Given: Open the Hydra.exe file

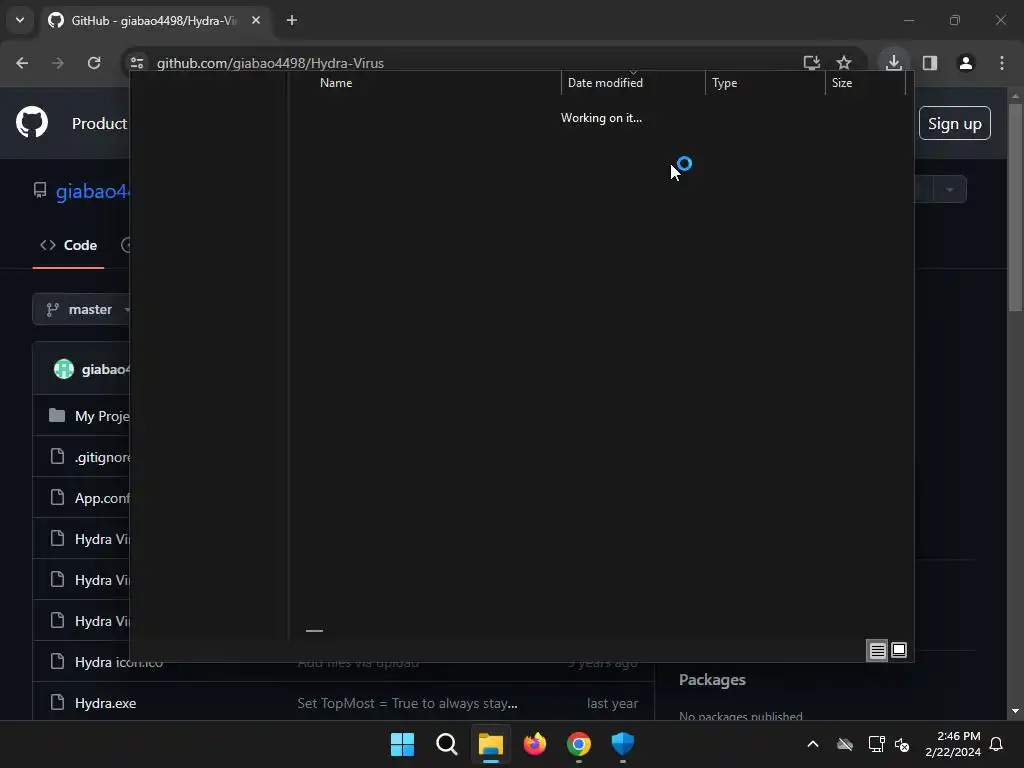Looking at the screenshot, I should click(105, 703).
